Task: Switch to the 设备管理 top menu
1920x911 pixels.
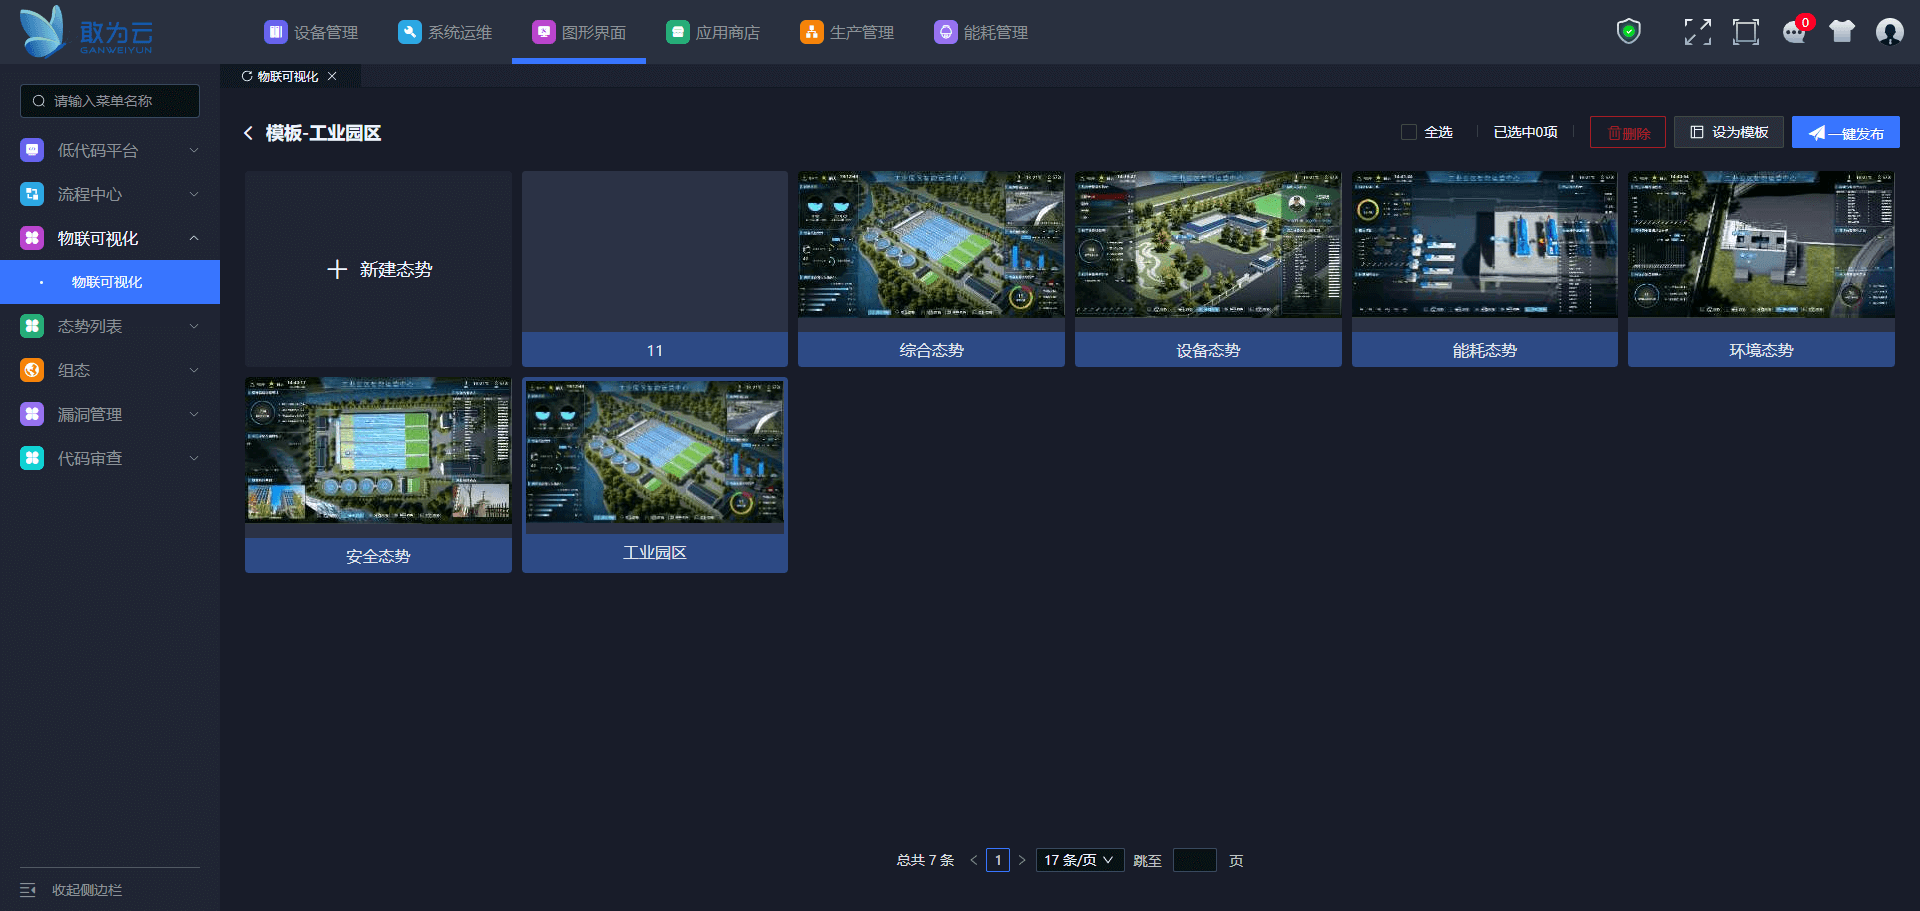Action: (311, 32)
